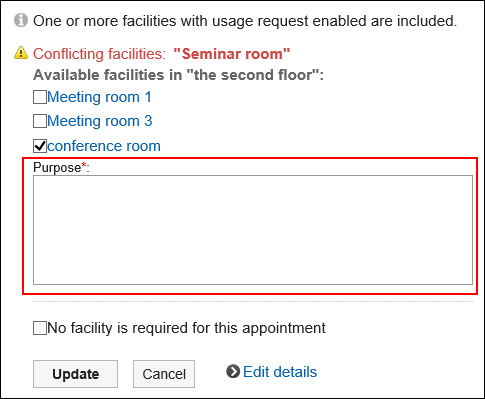Click the red "Seminar room" conflict text

tap(232, 54)
